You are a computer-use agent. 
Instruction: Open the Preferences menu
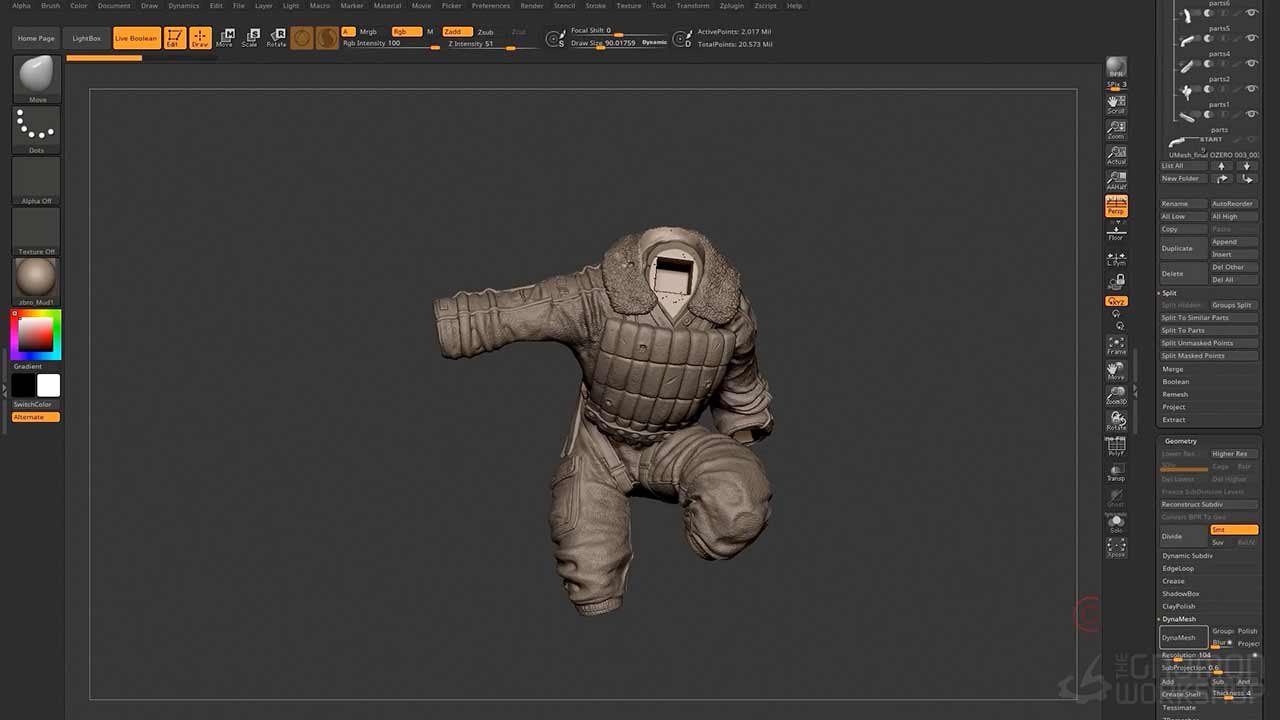click(490, 6)
